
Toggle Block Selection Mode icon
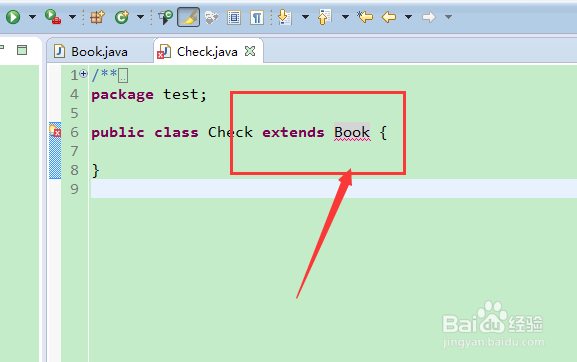click(x=234, y=17)
